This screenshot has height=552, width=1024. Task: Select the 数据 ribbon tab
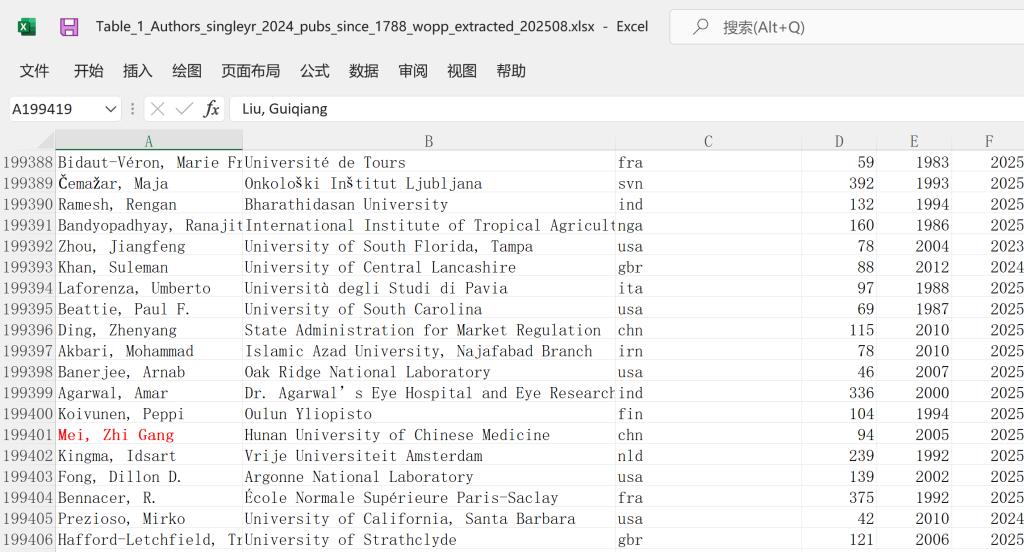point(363,71)
